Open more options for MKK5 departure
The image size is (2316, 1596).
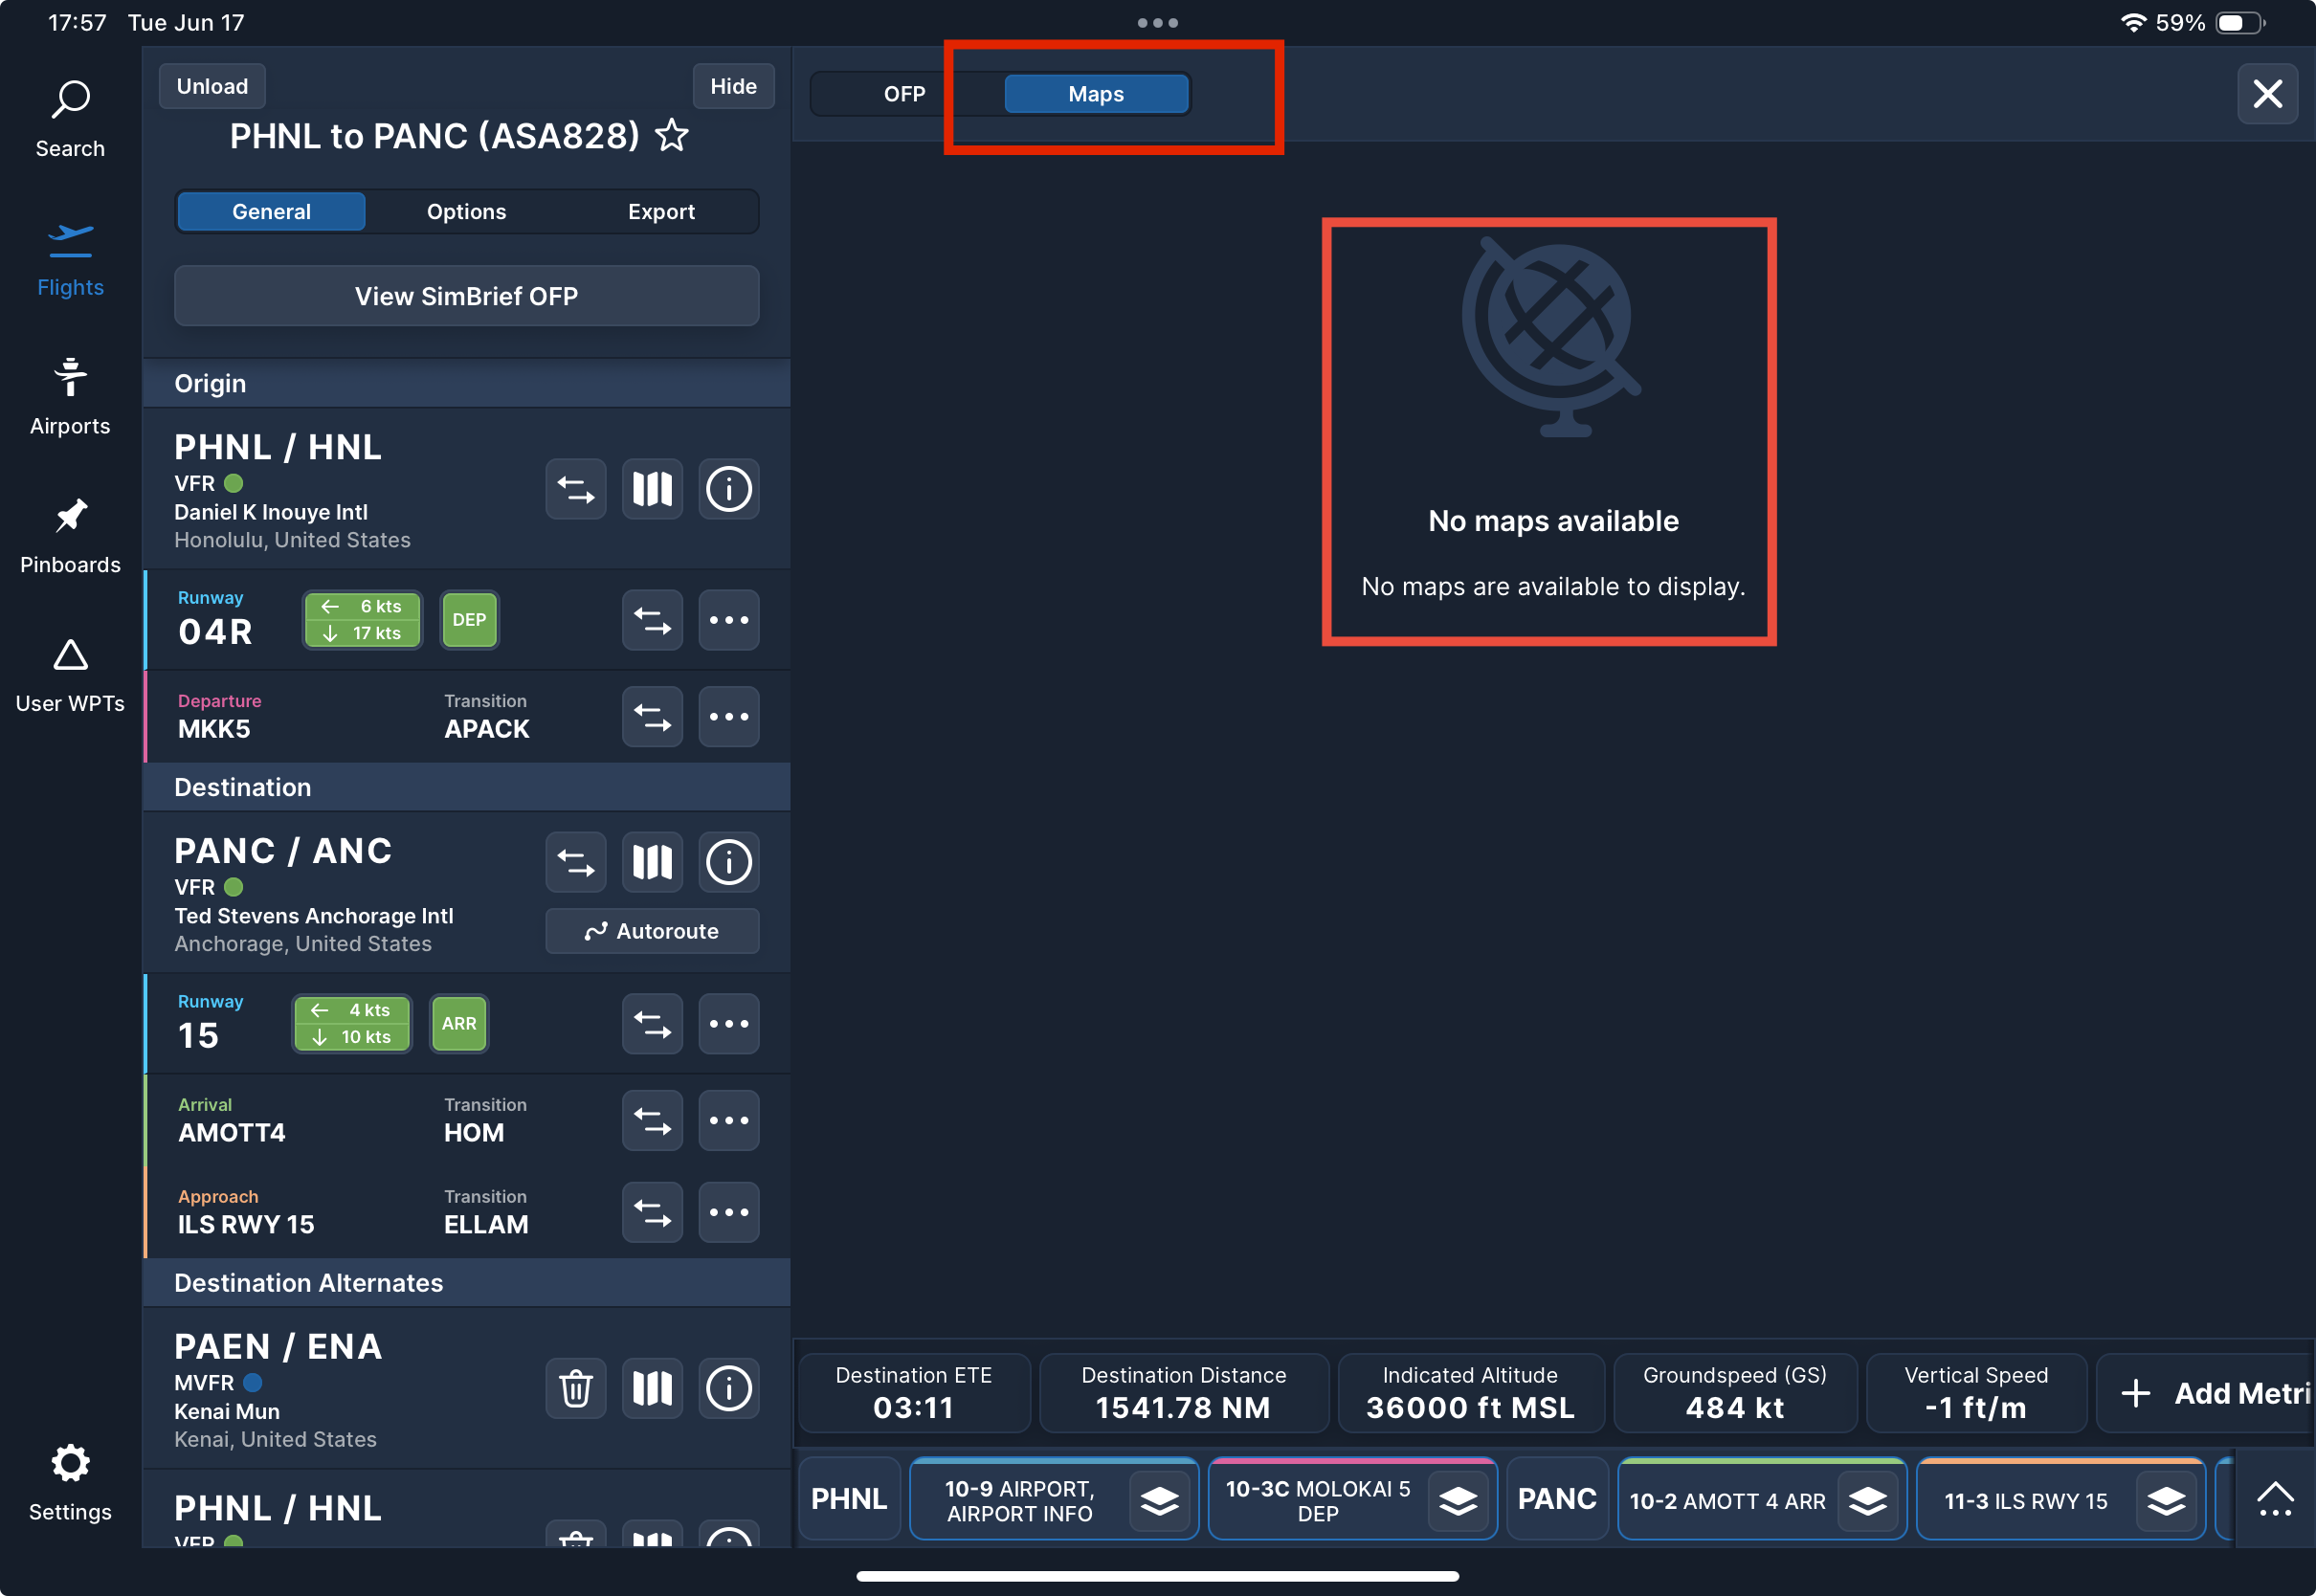click(728, 717)
